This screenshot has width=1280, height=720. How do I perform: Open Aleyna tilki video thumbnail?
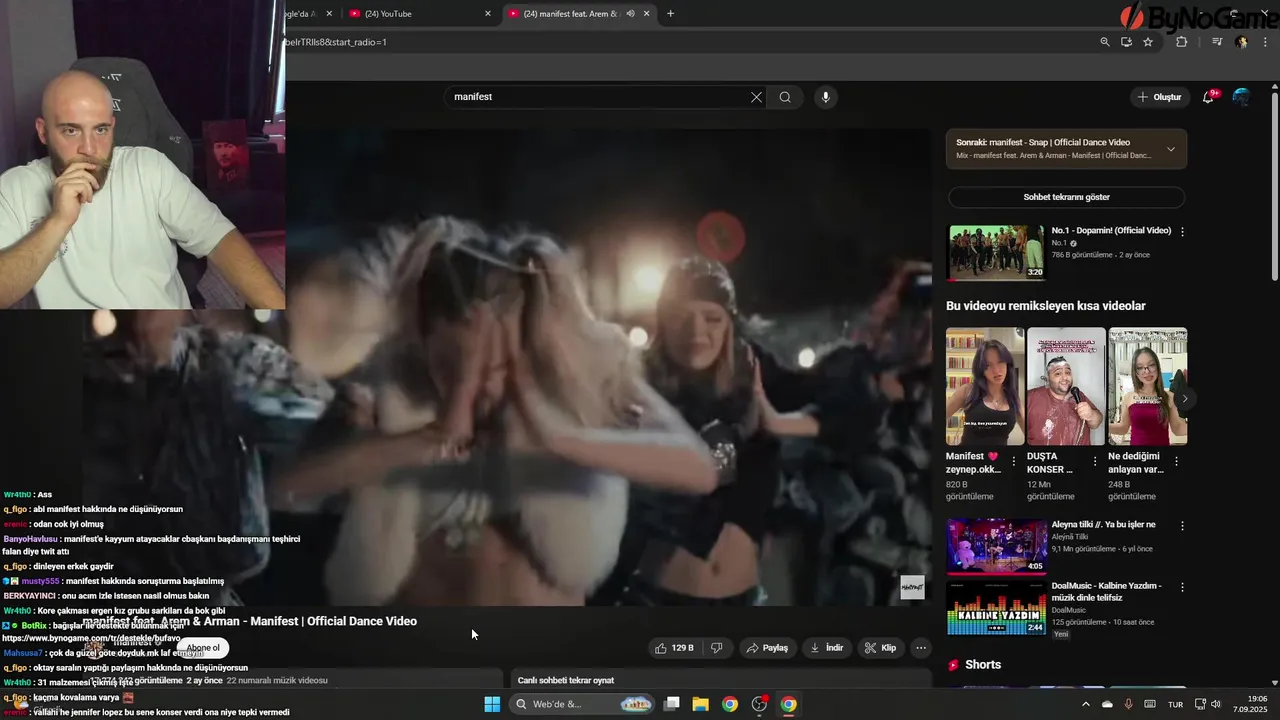(x=996, y=546)
